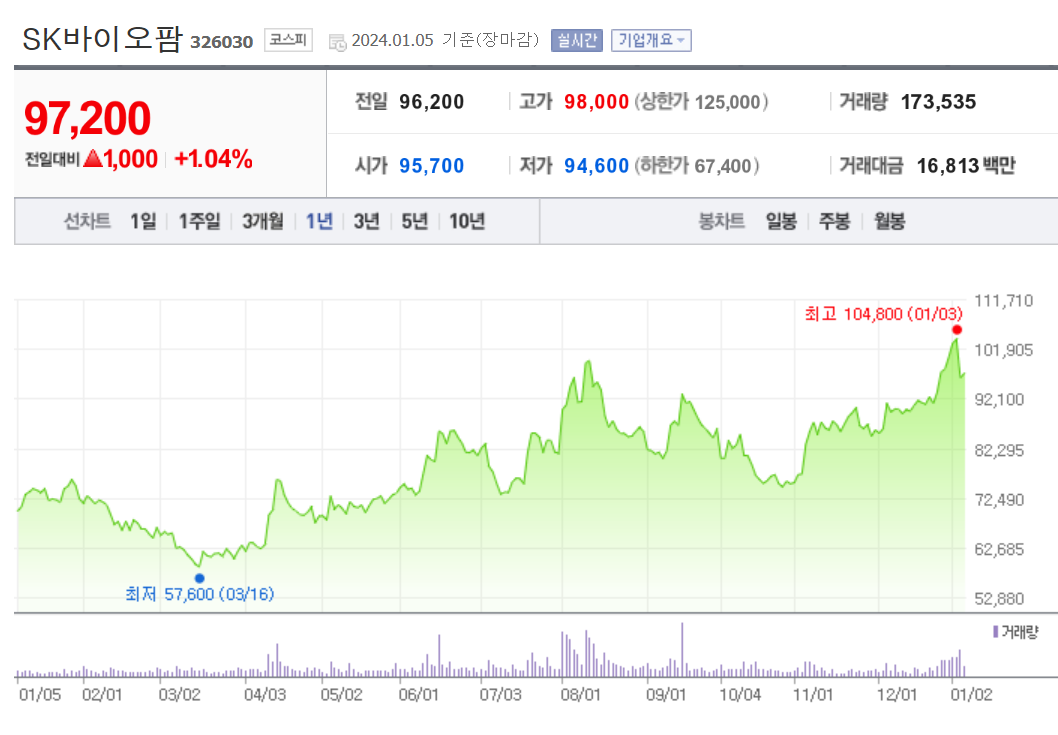Click the 하한가 67,400 text
This screenshot has width=1058, height=735.
click(x=697, y=165)
